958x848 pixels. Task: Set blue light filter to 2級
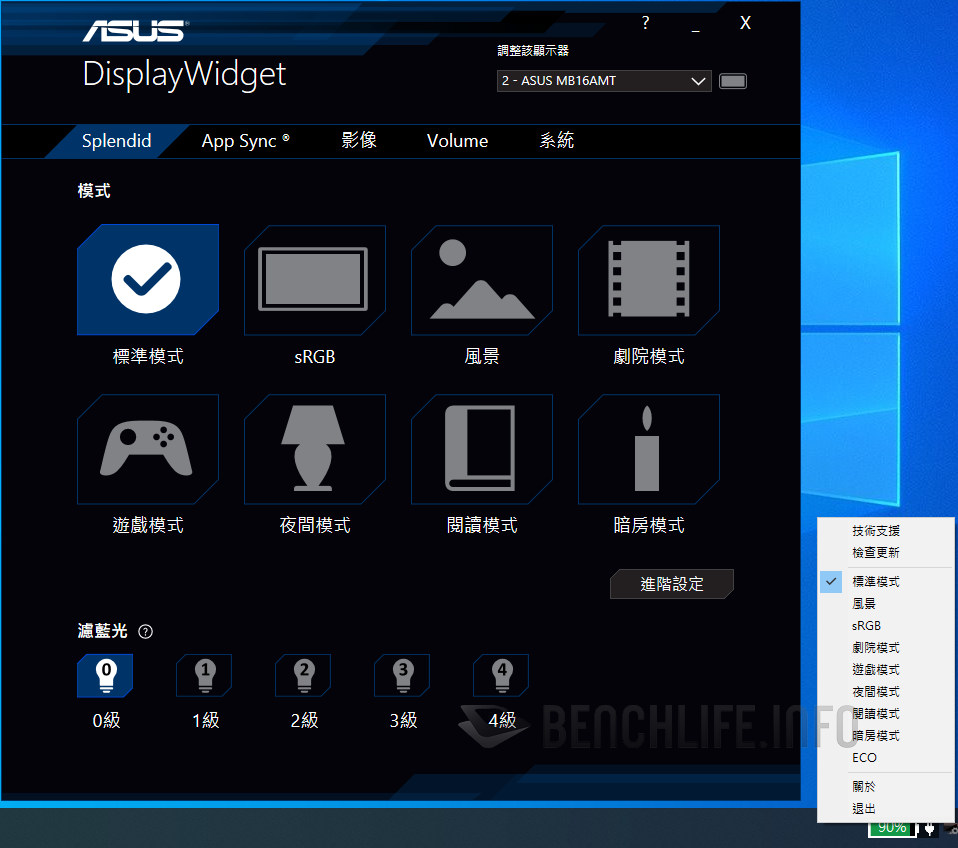(303, 676)
